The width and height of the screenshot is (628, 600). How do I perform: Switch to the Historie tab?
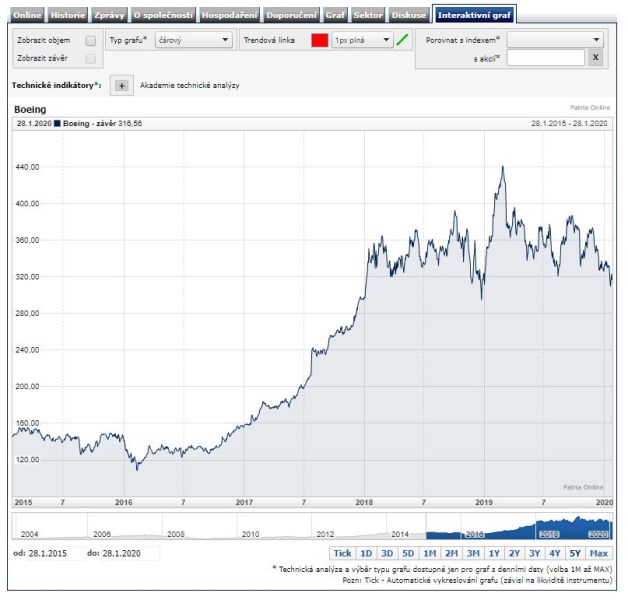point(67,16)
